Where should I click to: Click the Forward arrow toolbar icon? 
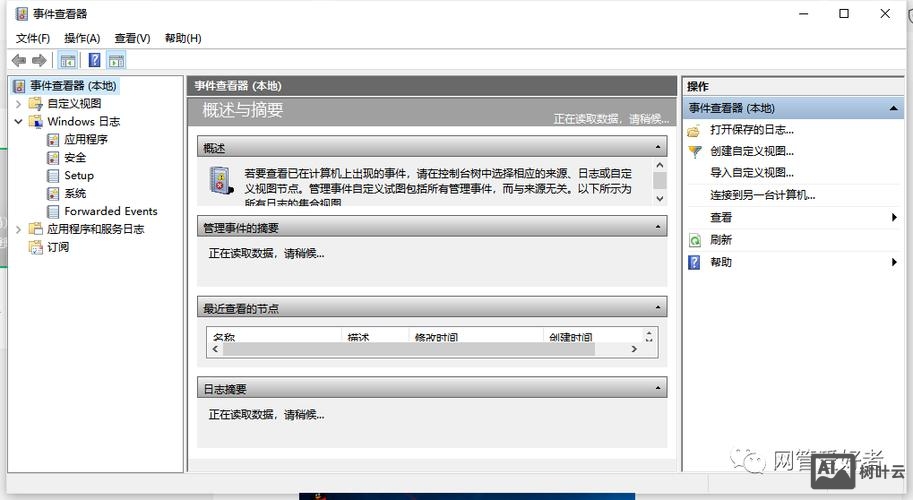click(39, 60)
